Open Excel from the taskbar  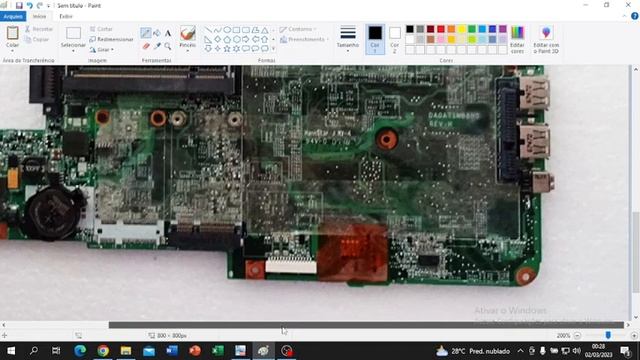pos(218,351)
